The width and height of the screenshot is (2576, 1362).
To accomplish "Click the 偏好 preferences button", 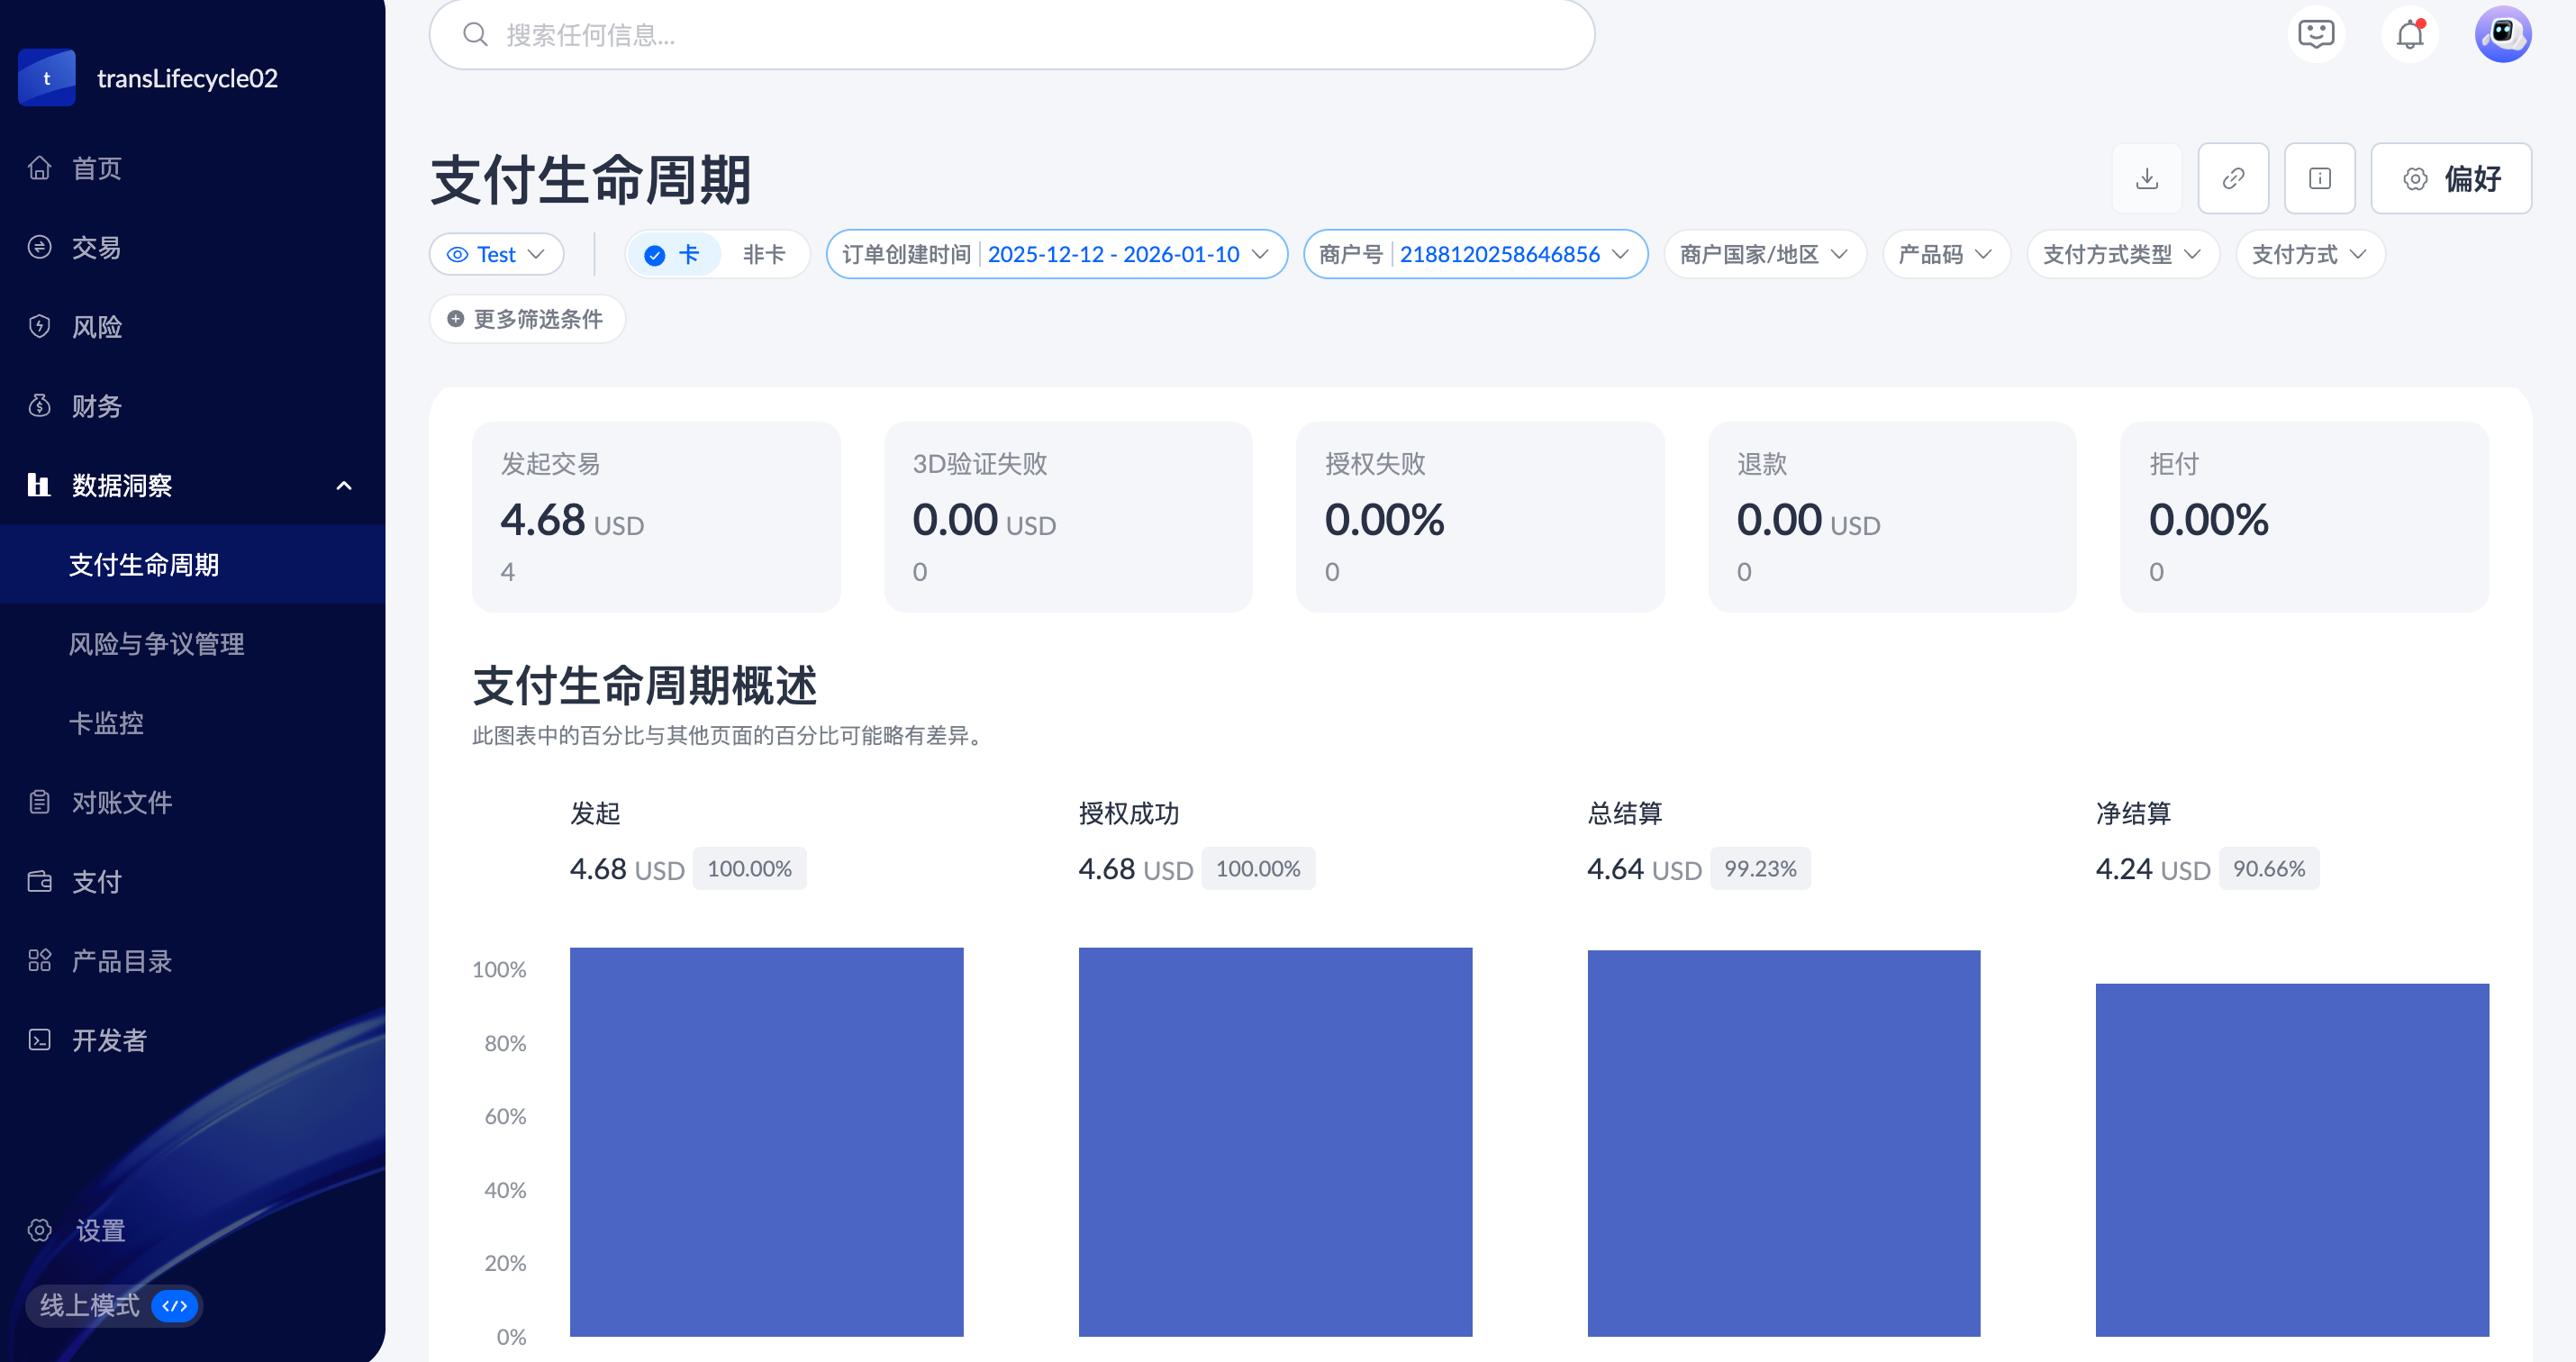I will pos(2450,179).
